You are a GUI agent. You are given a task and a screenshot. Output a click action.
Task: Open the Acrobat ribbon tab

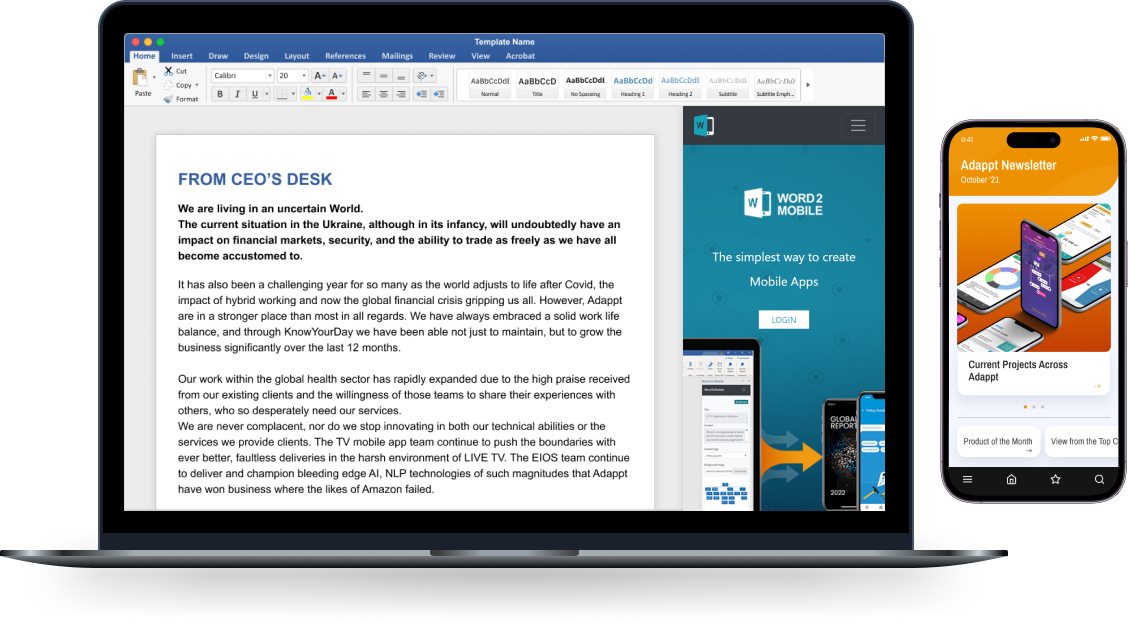click(520, 56)
